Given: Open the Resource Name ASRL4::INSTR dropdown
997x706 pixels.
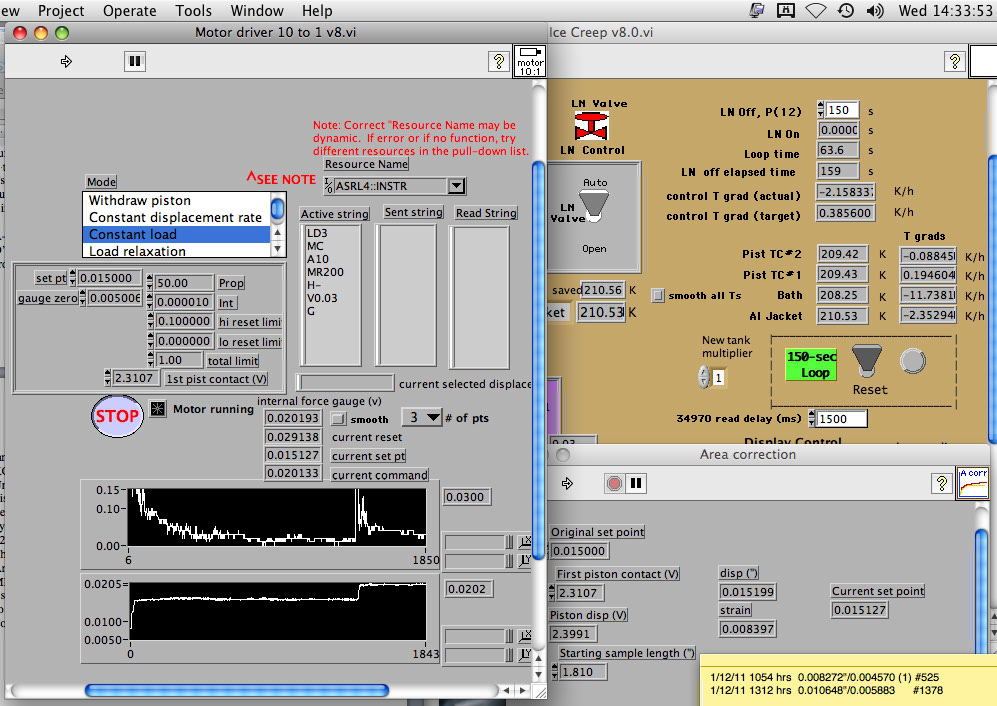Looking at the screenshot, I should (456, 185).
